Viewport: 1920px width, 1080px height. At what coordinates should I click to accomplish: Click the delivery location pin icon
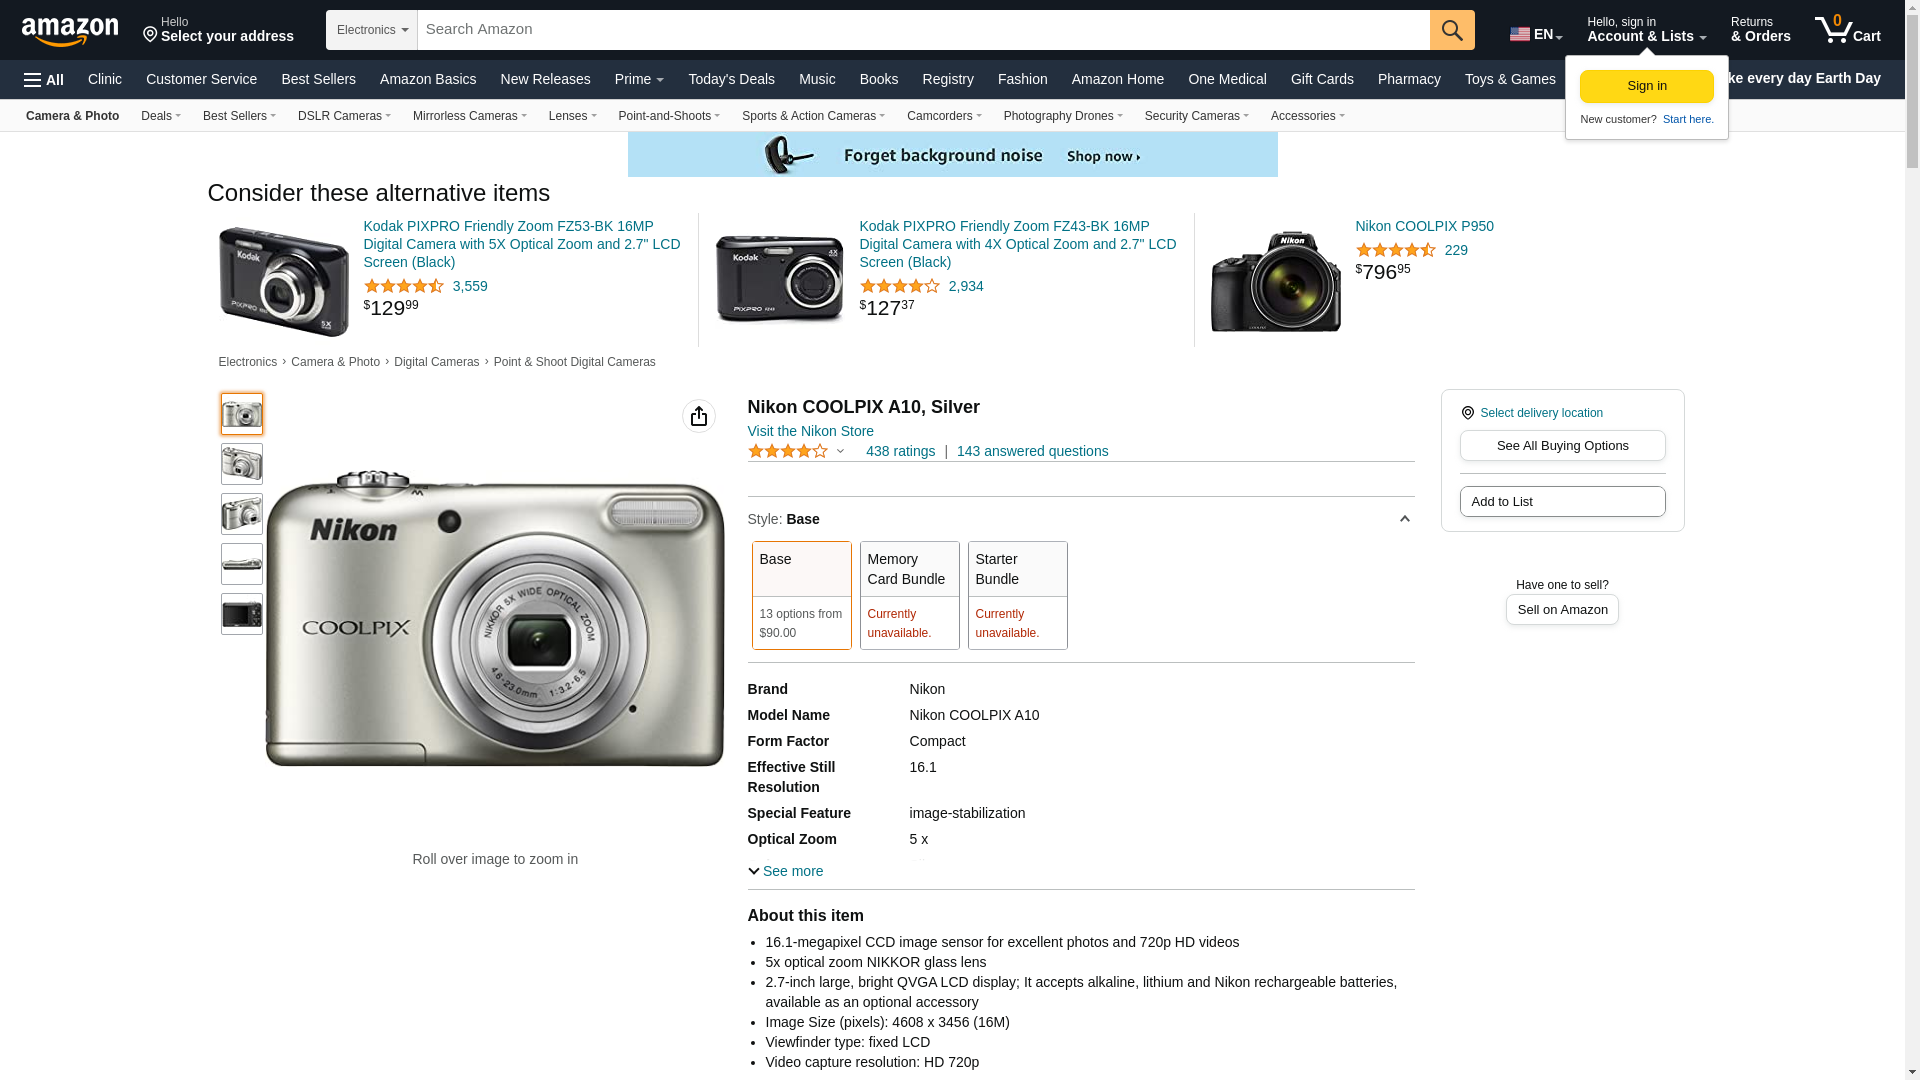click(x=1468, y=413)
